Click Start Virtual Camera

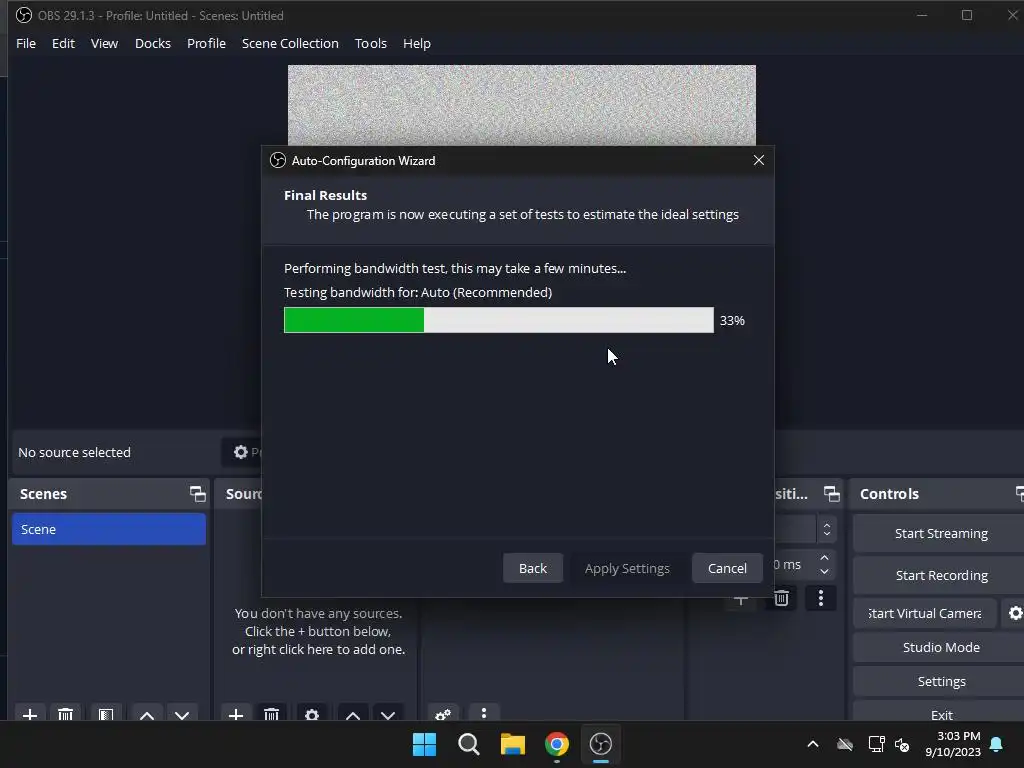coord(925,613)
